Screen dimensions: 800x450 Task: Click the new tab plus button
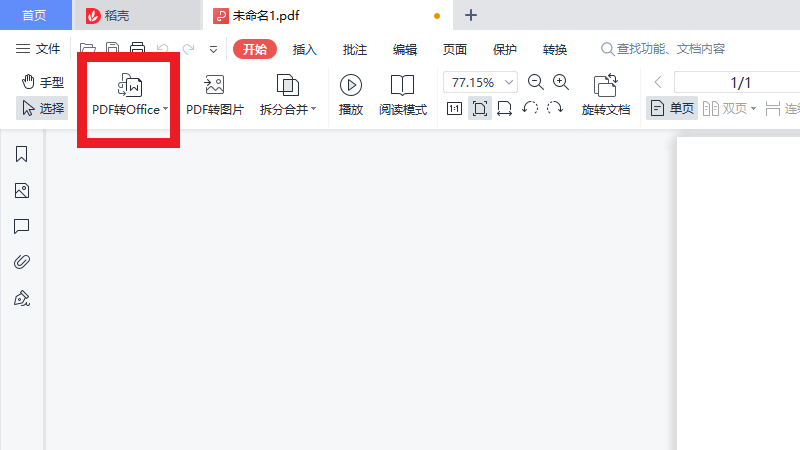(471, 15)
